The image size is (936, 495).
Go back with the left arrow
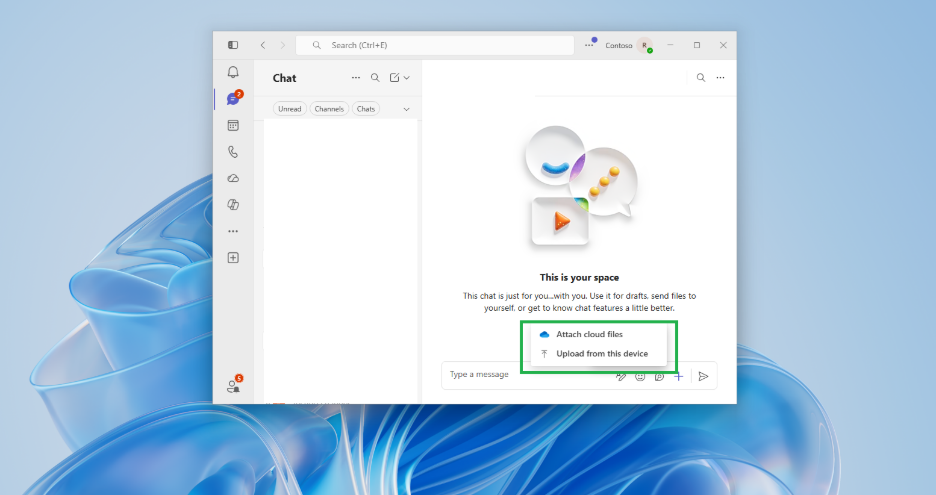[263, 45]
